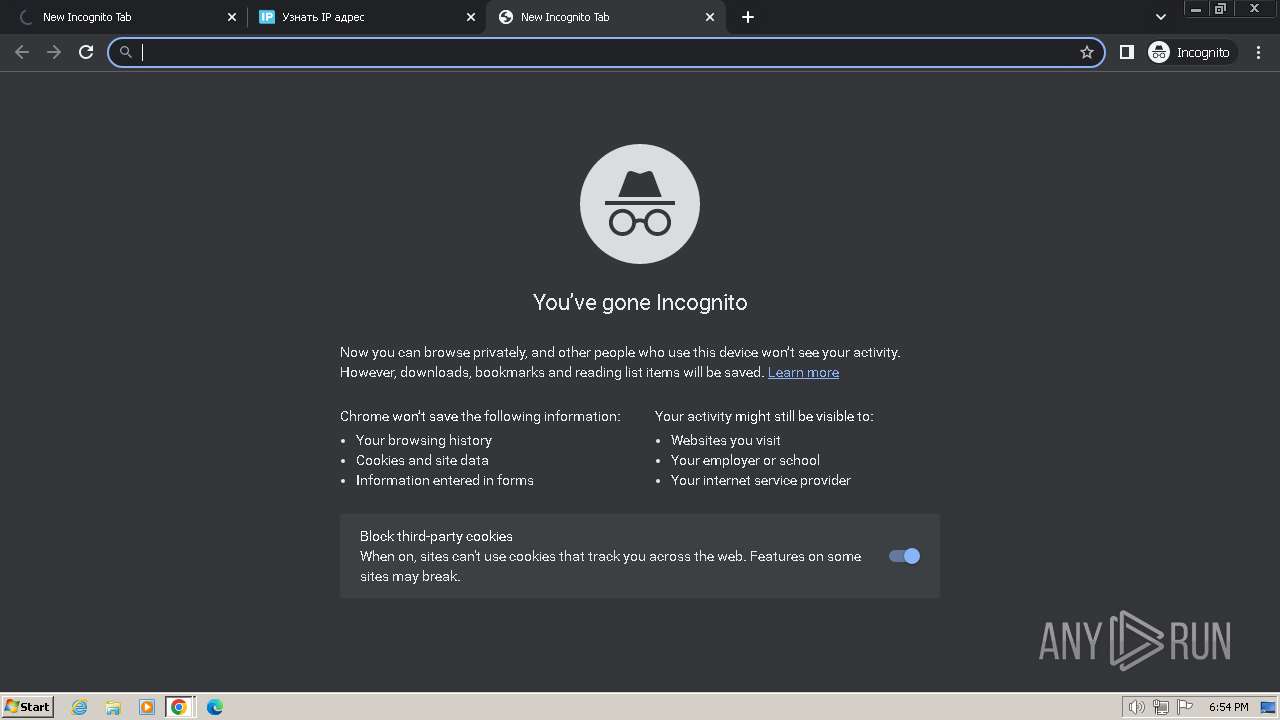
Task: Click the 6:54 PM clock
Action: tap(1228, 707)
